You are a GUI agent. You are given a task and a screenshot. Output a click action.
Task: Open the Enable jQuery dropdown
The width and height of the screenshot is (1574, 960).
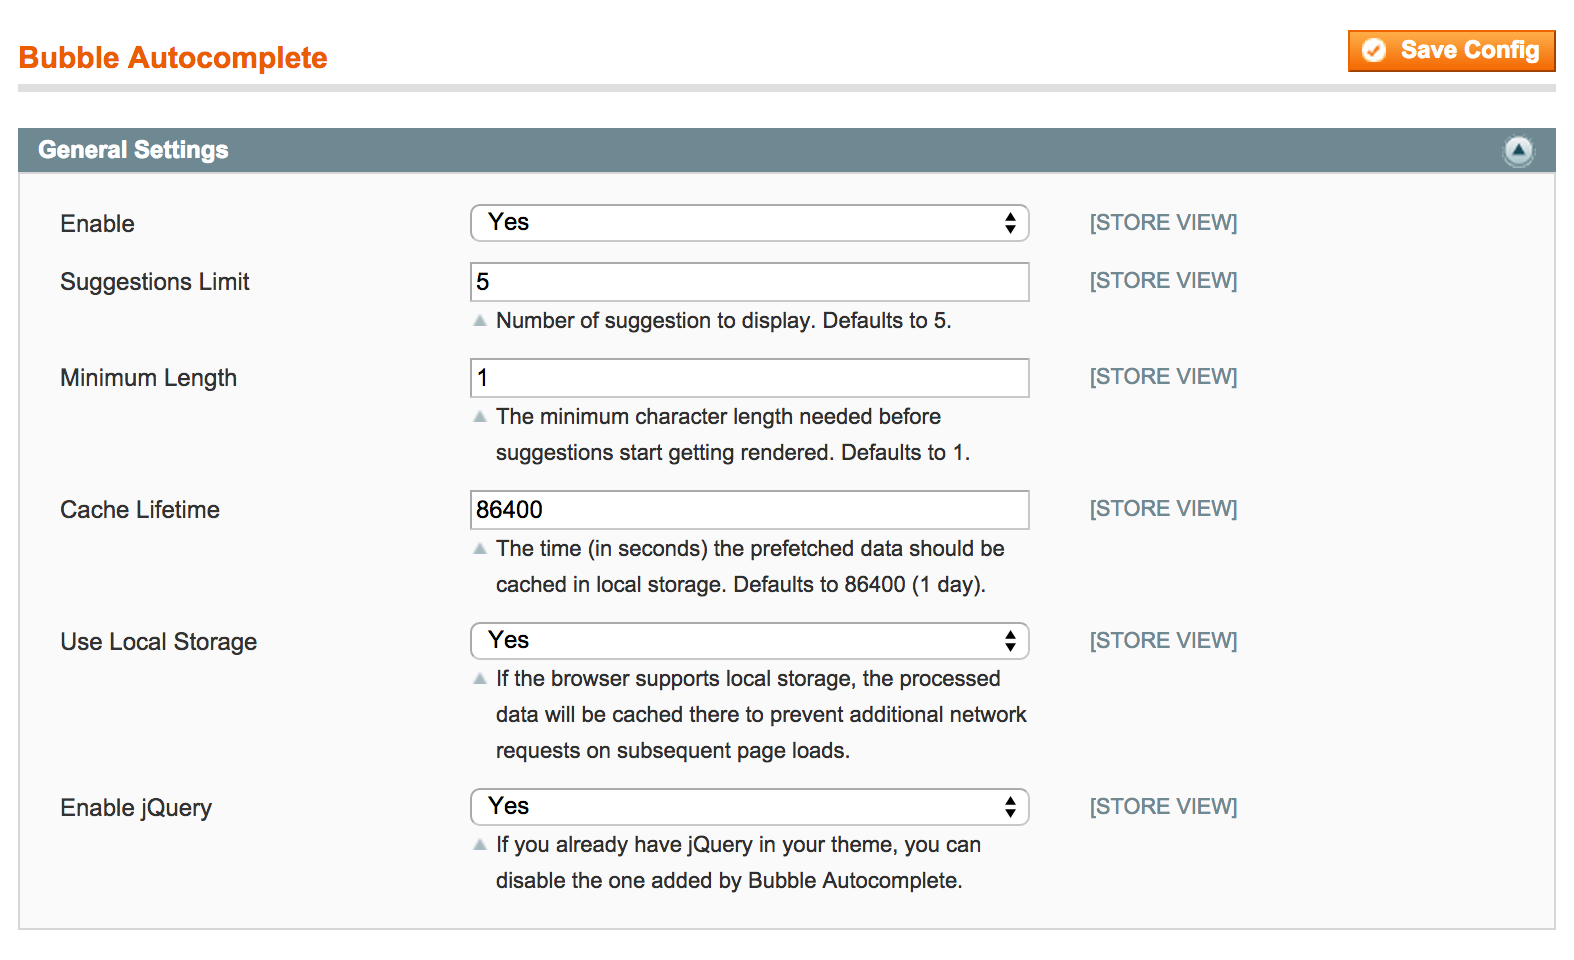pos(749,807)
